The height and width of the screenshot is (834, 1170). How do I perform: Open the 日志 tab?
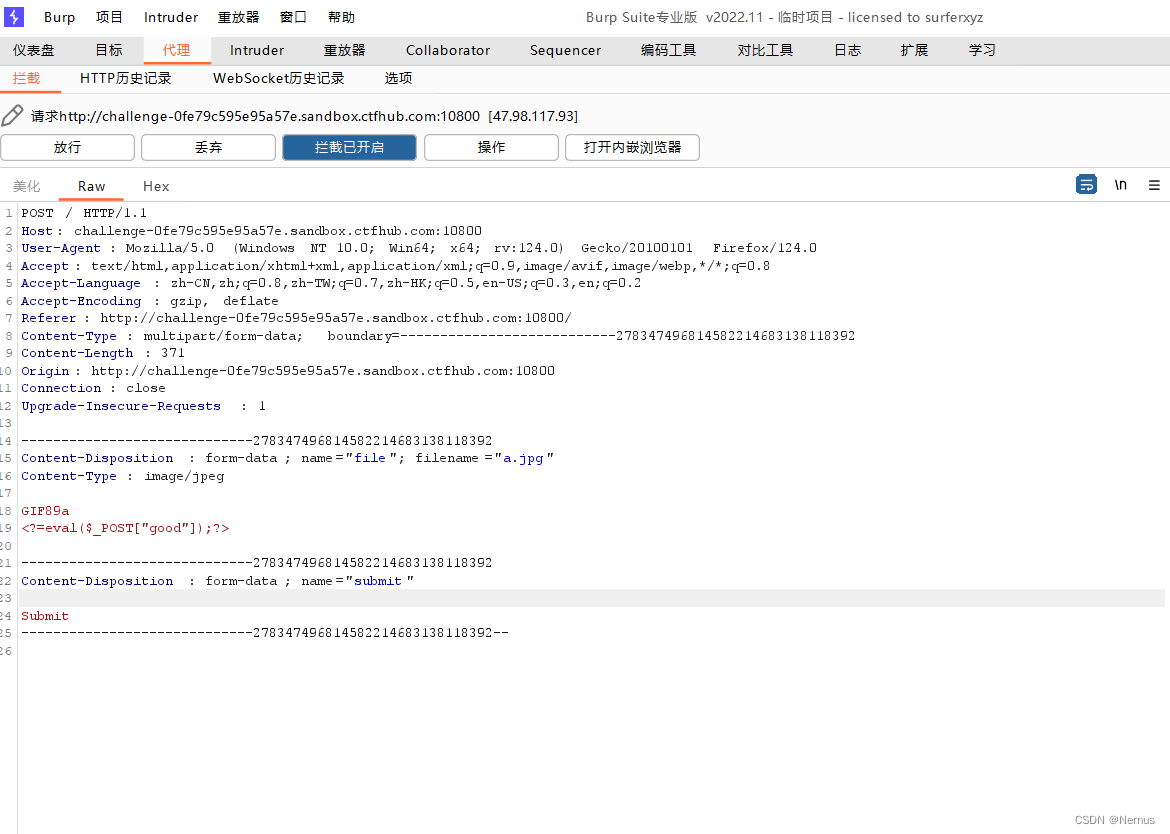(x=847, y=50)
